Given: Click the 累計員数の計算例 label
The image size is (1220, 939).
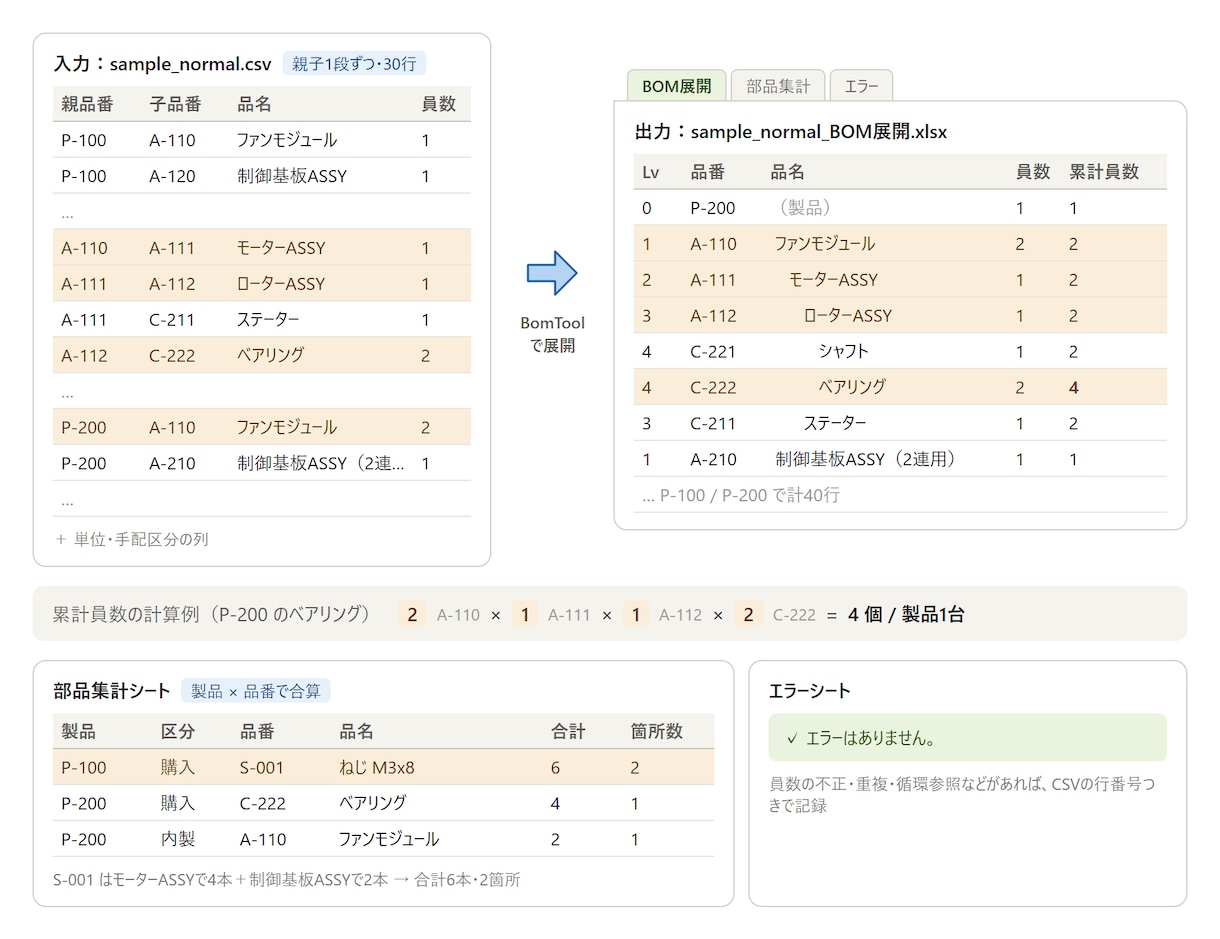Looking at the screenshot, I should tap(212, 614).
